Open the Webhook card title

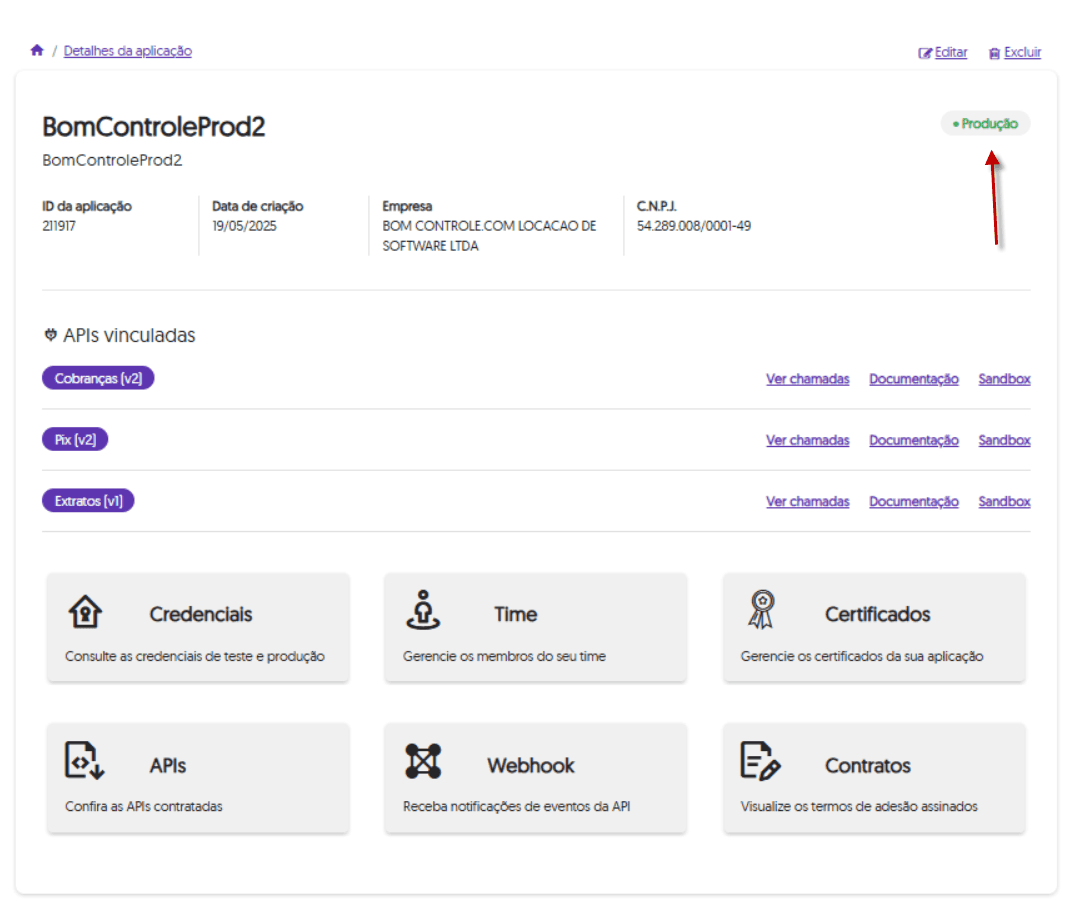pyautogui.click(x=531, y=765)
